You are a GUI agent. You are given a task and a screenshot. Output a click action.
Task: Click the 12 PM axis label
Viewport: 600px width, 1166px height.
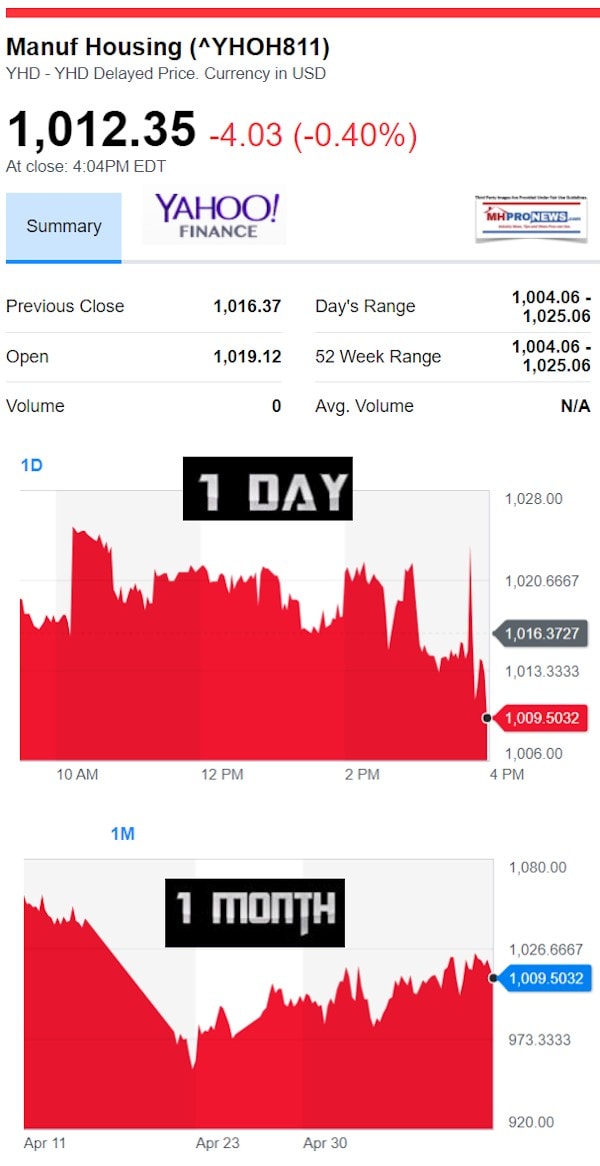point(222,775)
